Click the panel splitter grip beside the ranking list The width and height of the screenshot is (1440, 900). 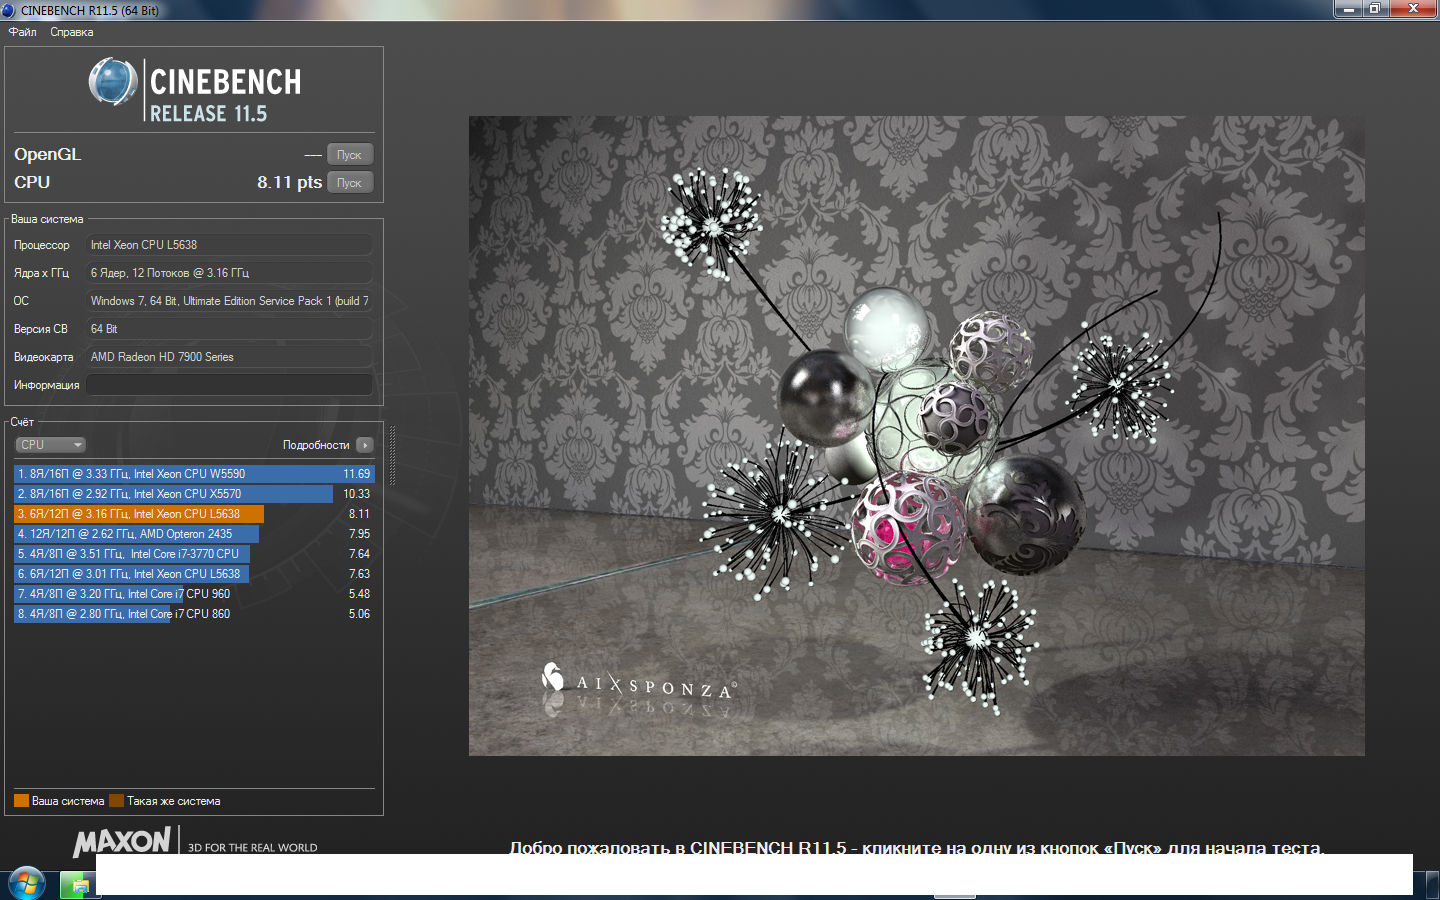click(392, 456)
